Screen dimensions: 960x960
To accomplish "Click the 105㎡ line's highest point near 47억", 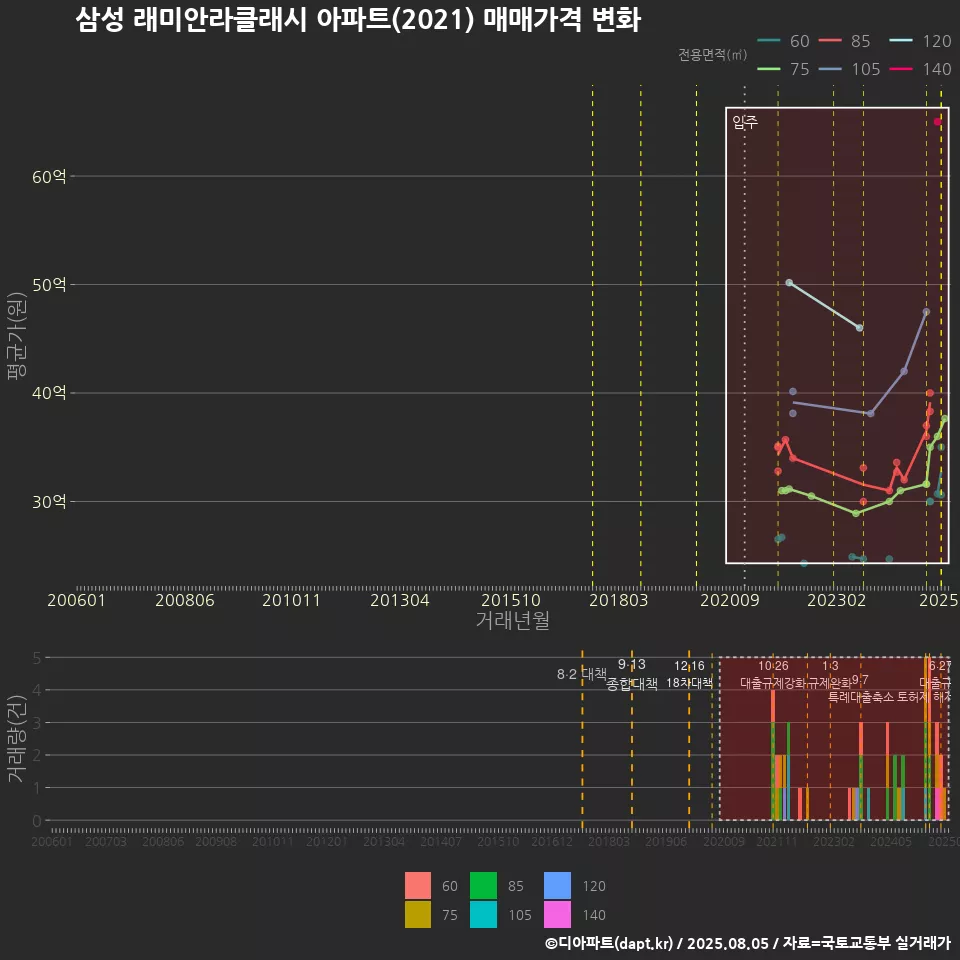I will coord(926,312).
